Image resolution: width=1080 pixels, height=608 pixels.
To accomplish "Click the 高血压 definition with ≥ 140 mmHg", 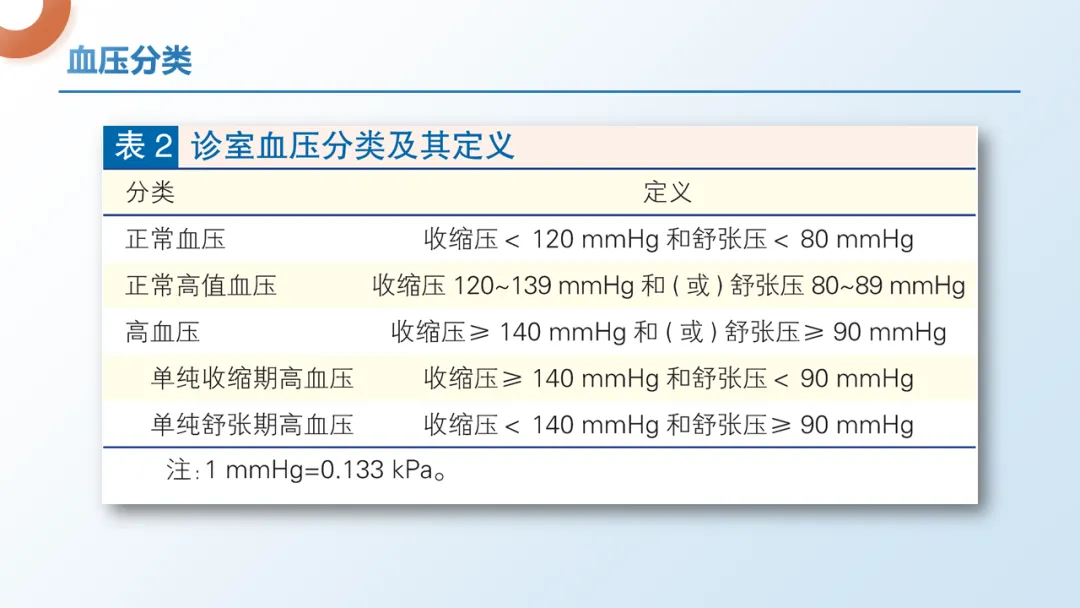I will tap(668, 333).
